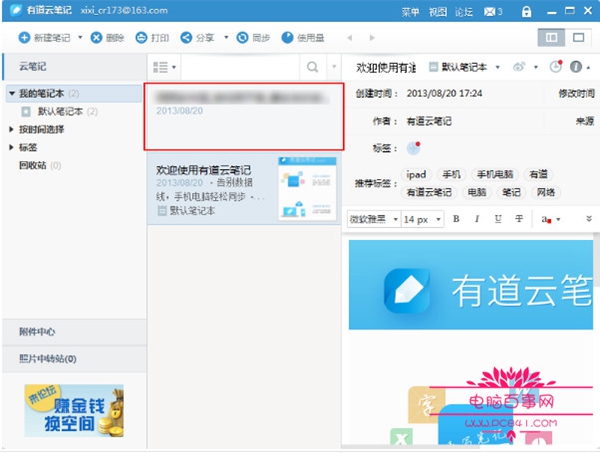Click the Delete (删除) toolbar button
Viewport: 600px width, 453px height.
108,37
